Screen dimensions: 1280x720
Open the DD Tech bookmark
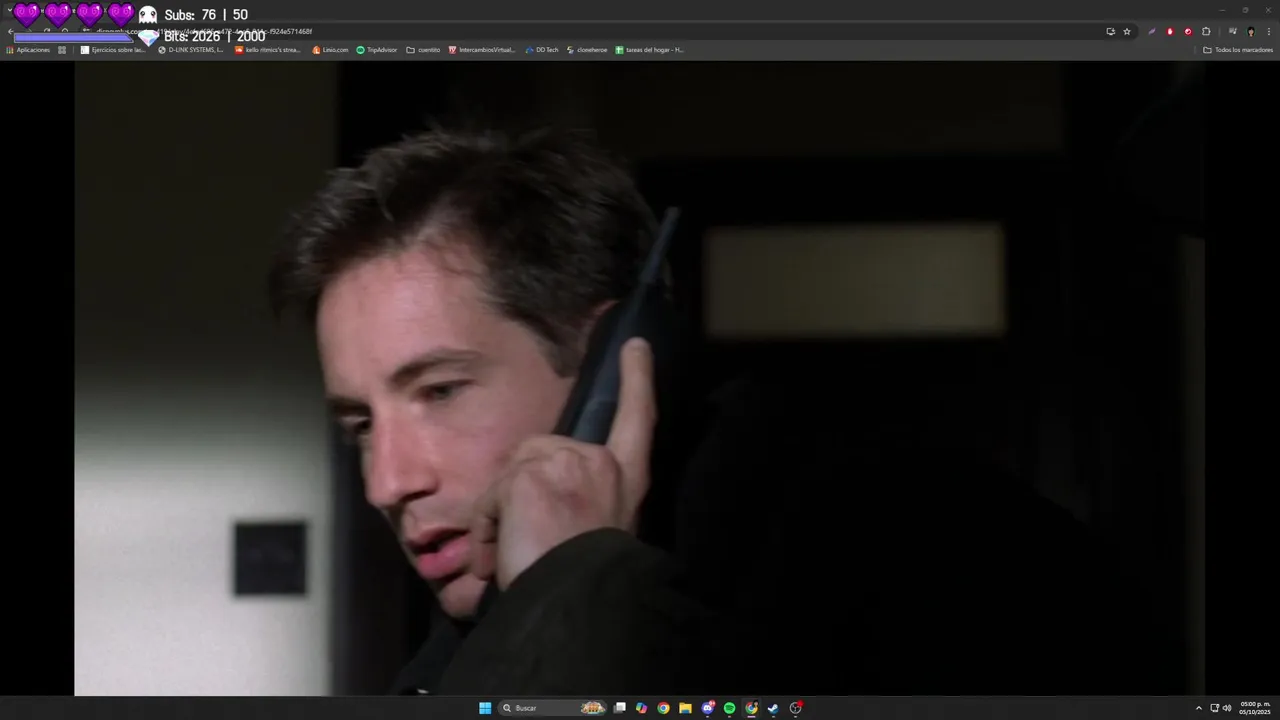click(542, 50)
